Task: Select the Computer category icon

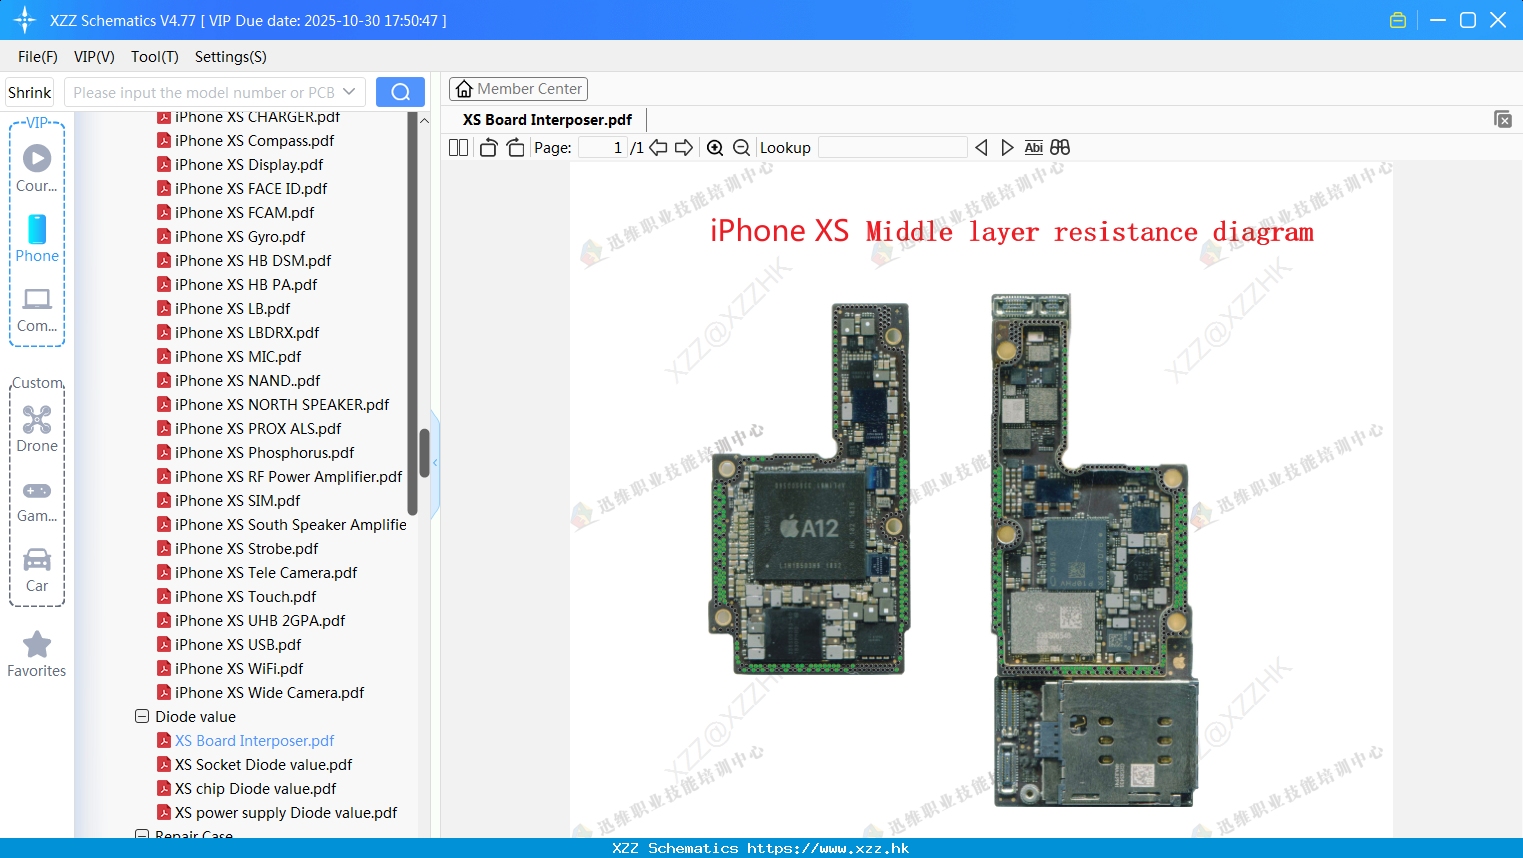Action: [37, 310]
